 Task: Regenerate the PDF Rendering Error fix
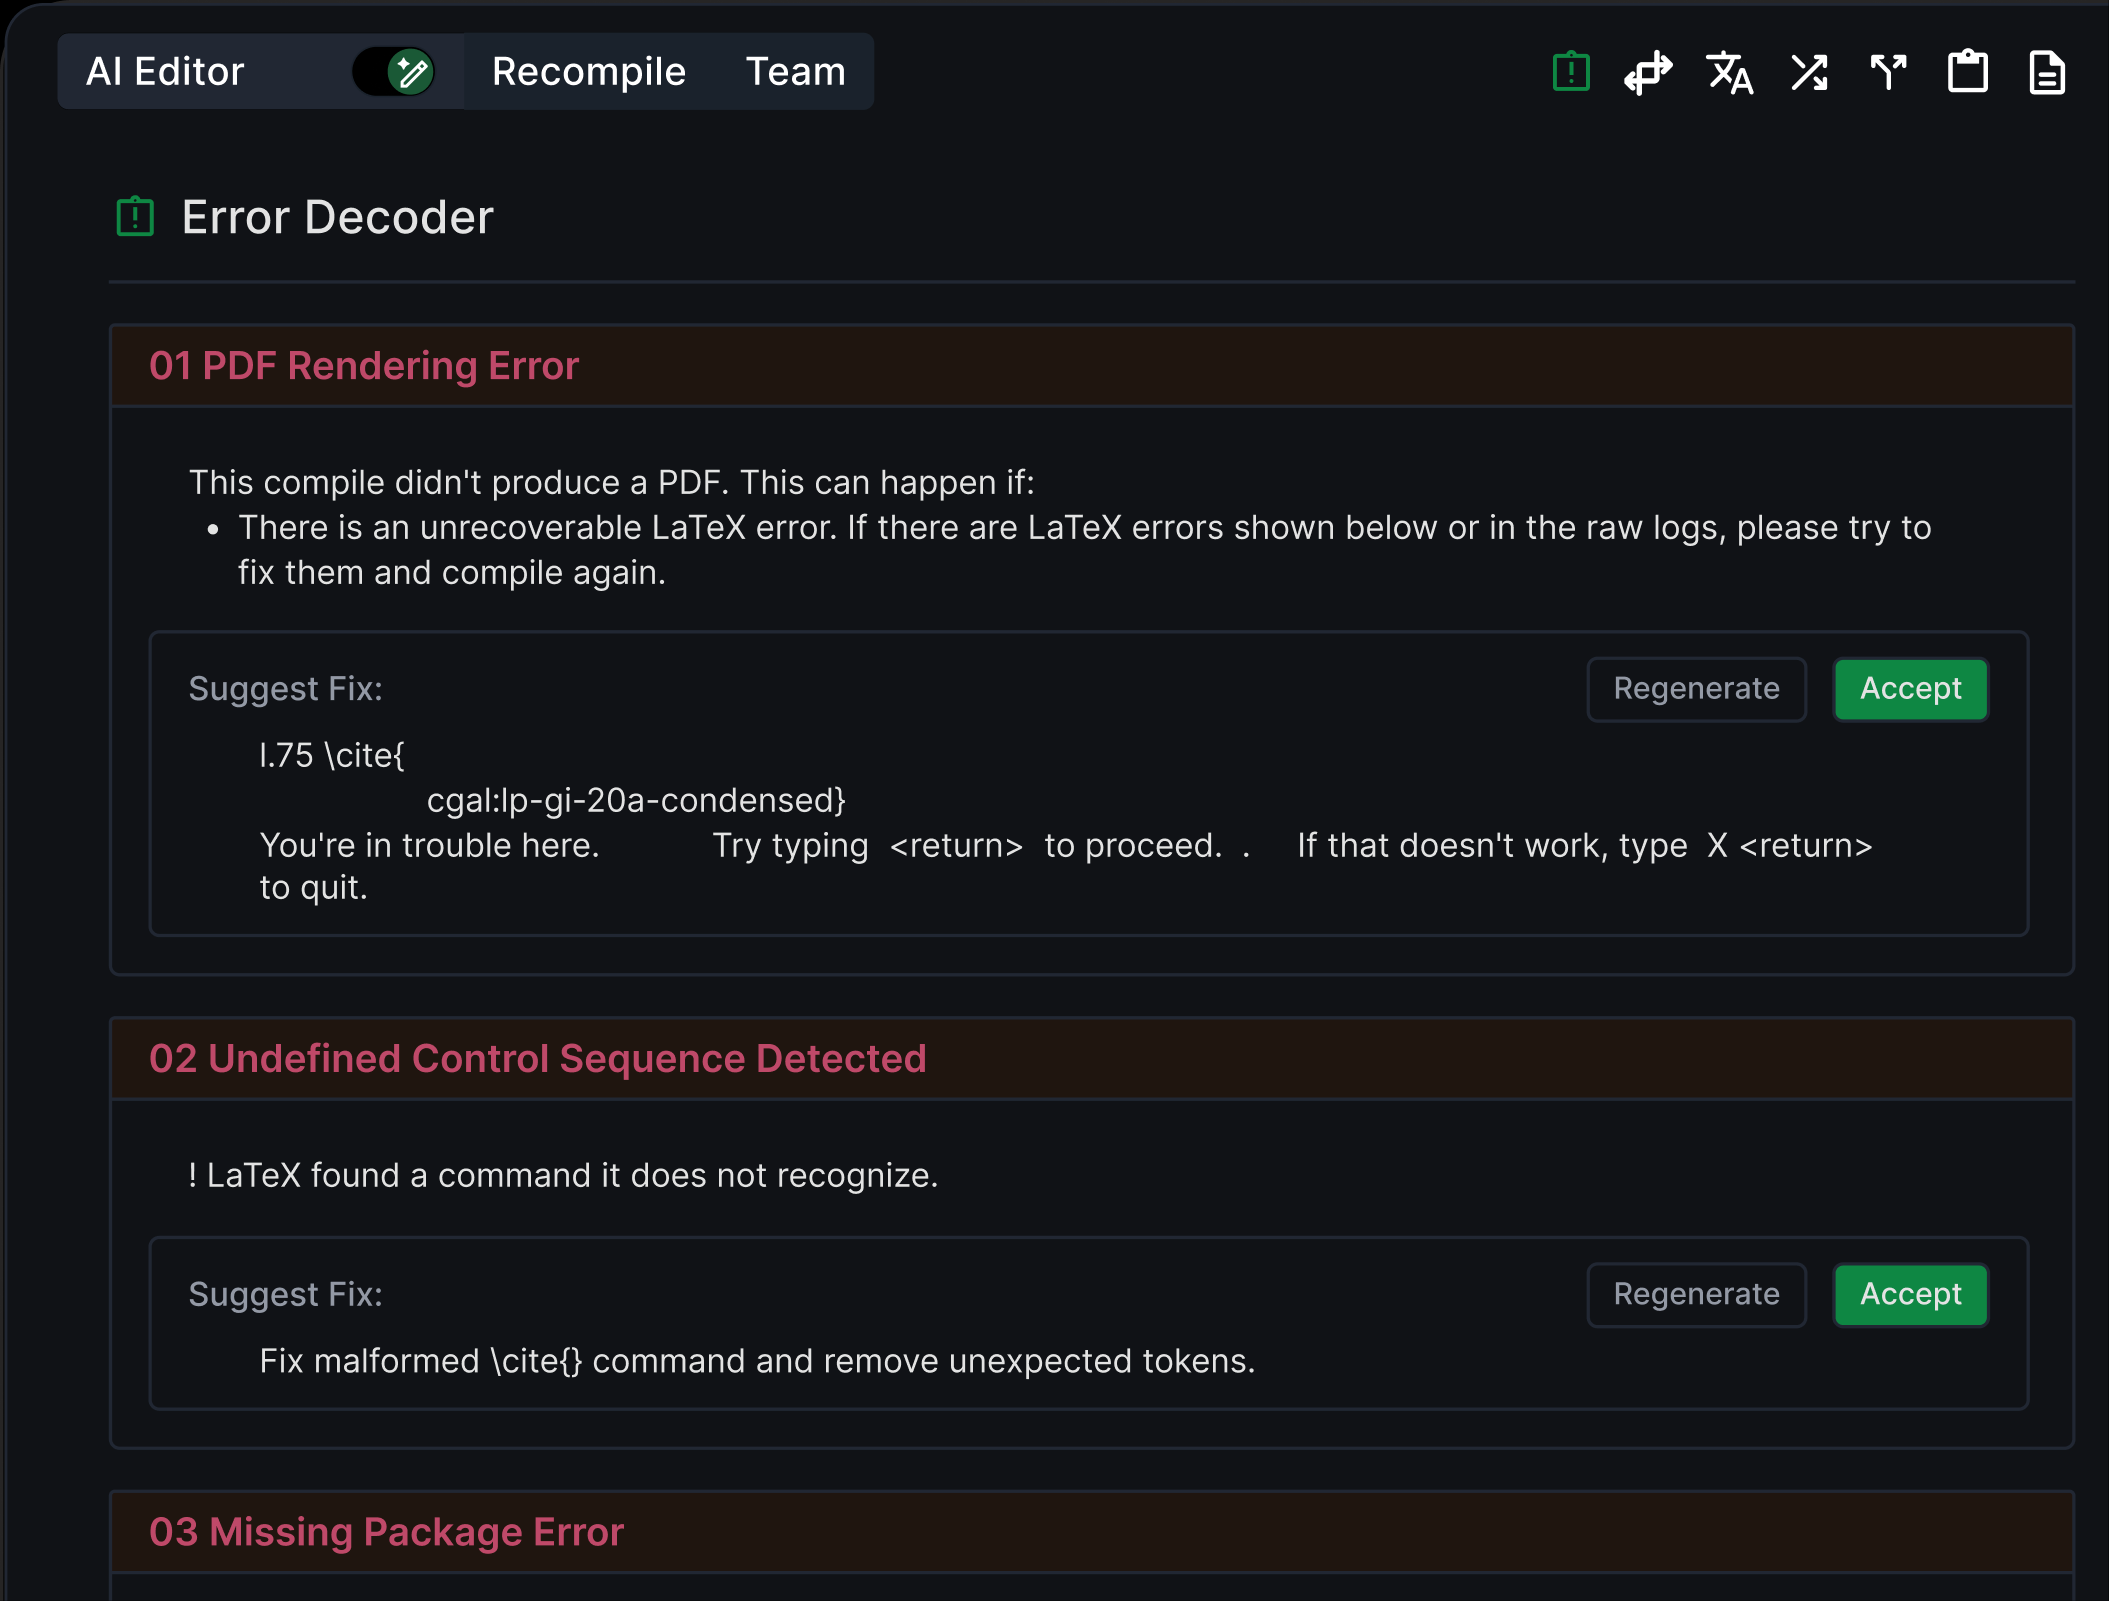1696,689
